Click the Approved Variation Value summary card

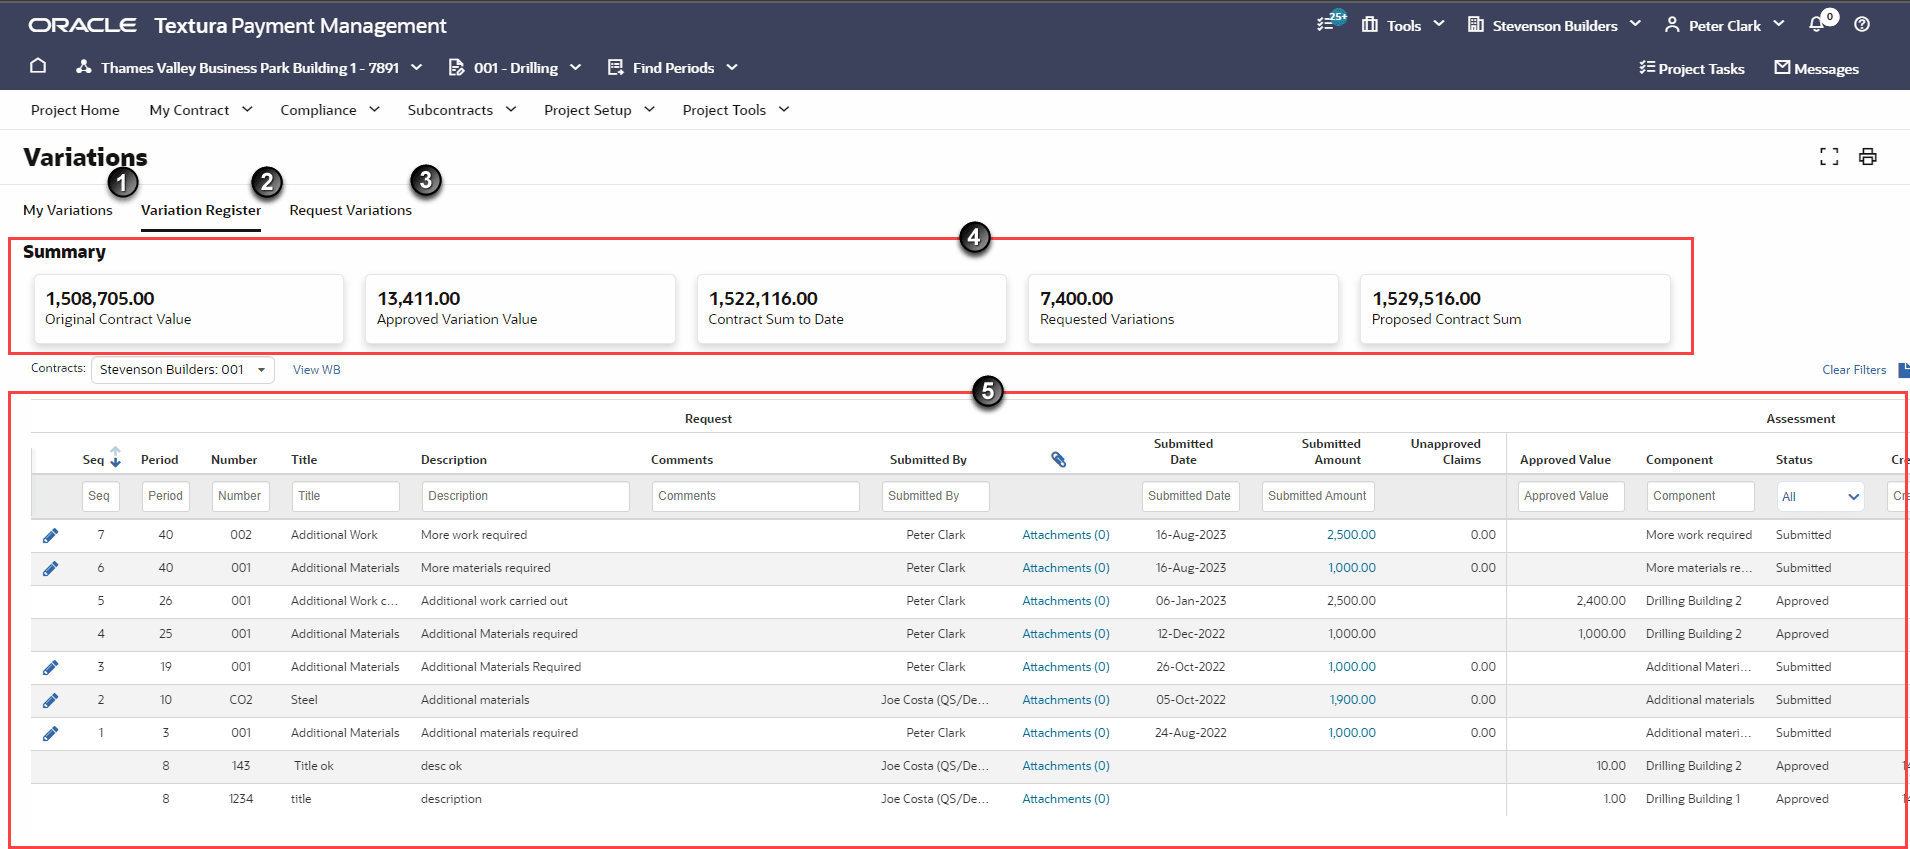click(520, 309)
